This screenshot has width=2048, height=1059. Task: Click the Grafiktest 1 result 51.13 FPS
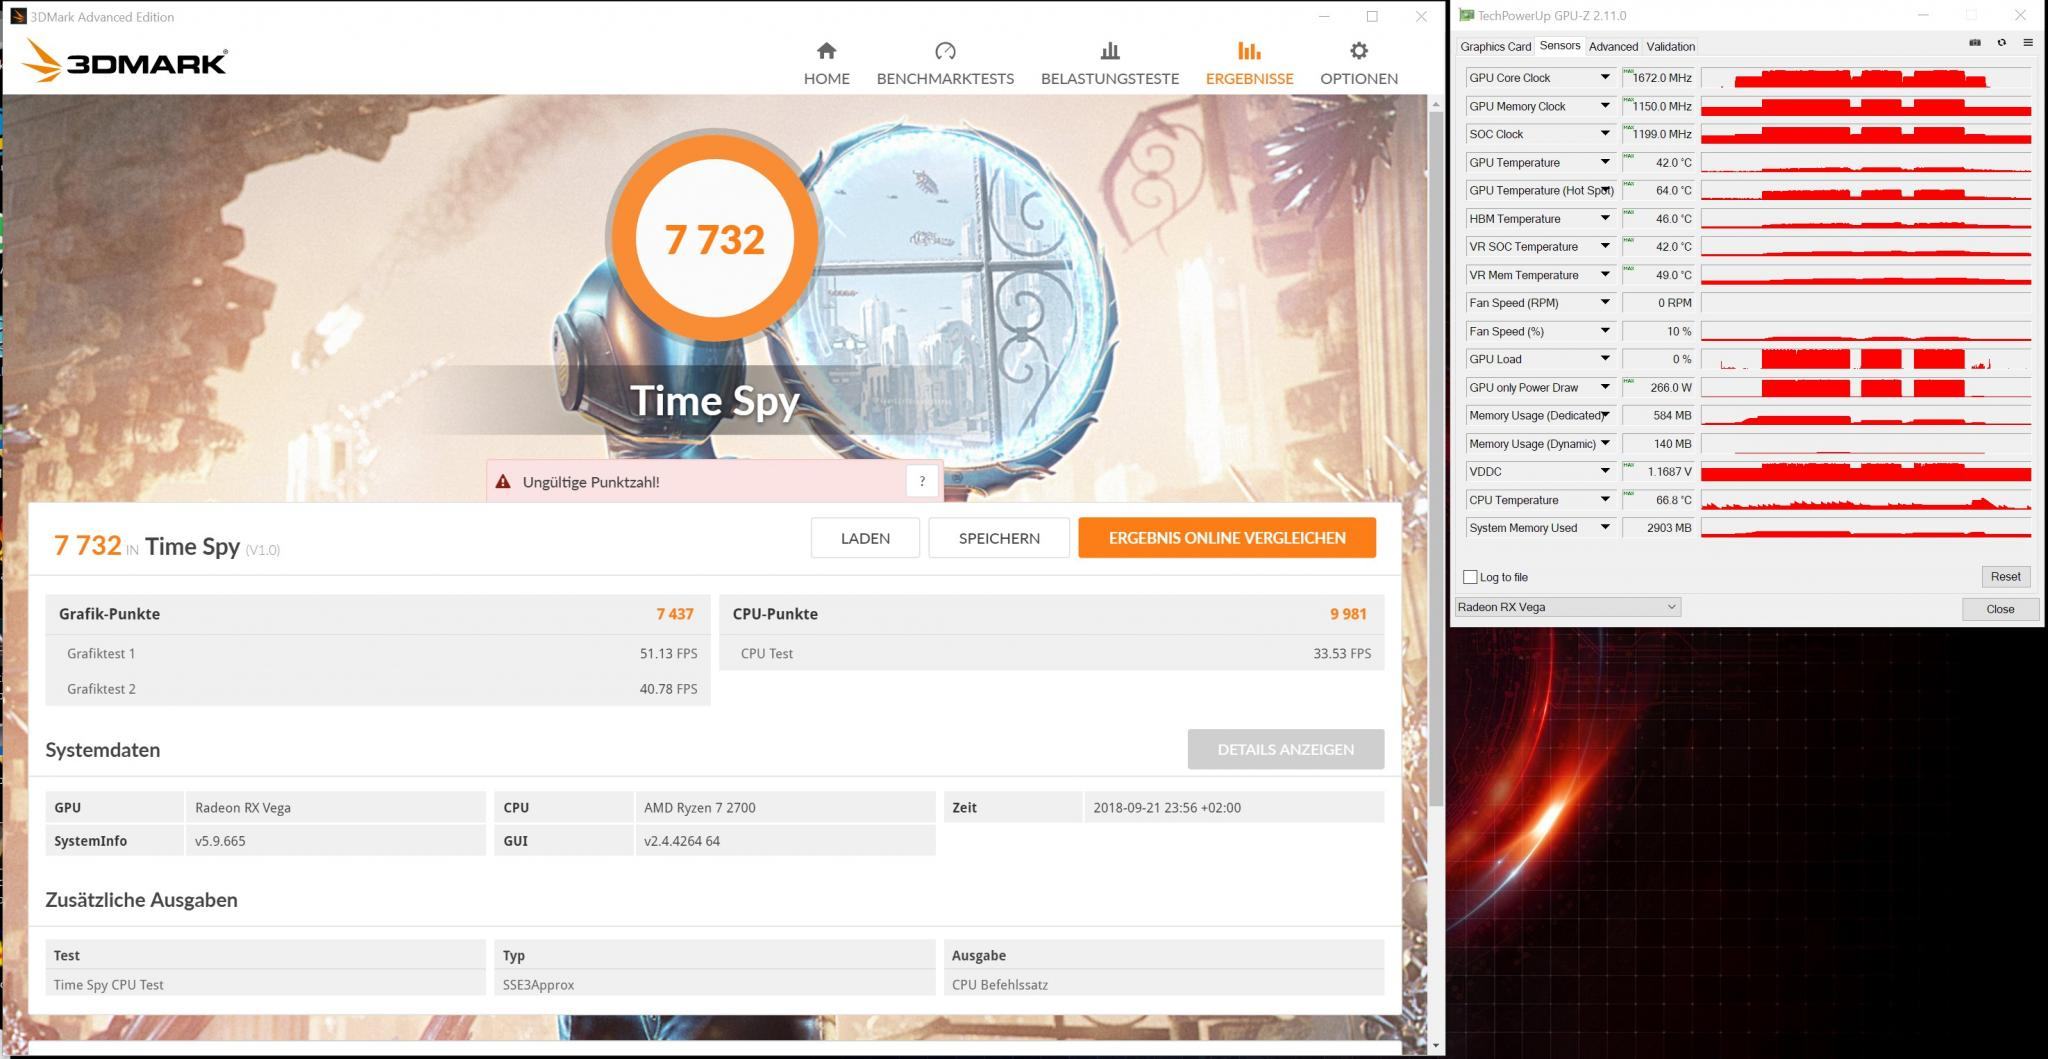tap(668, 653)
